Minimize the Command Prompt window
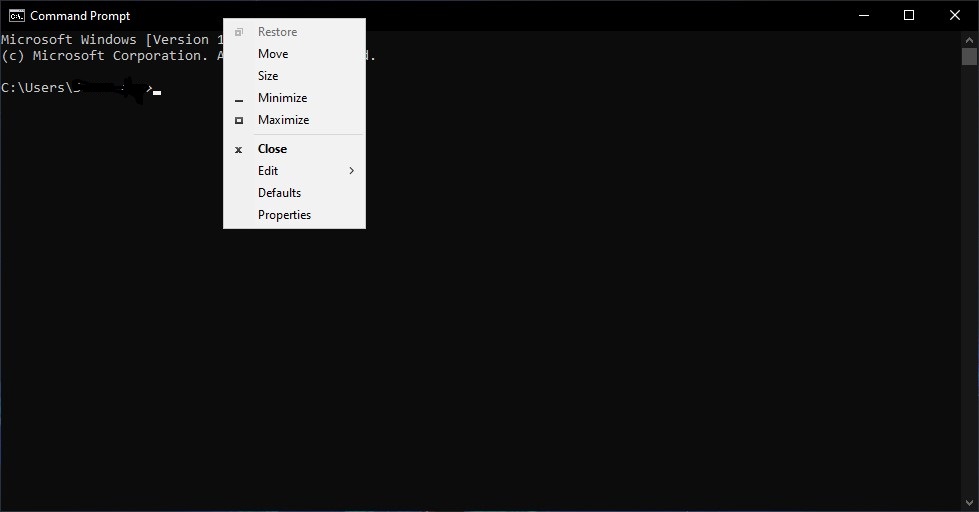 tap(864, 16)
